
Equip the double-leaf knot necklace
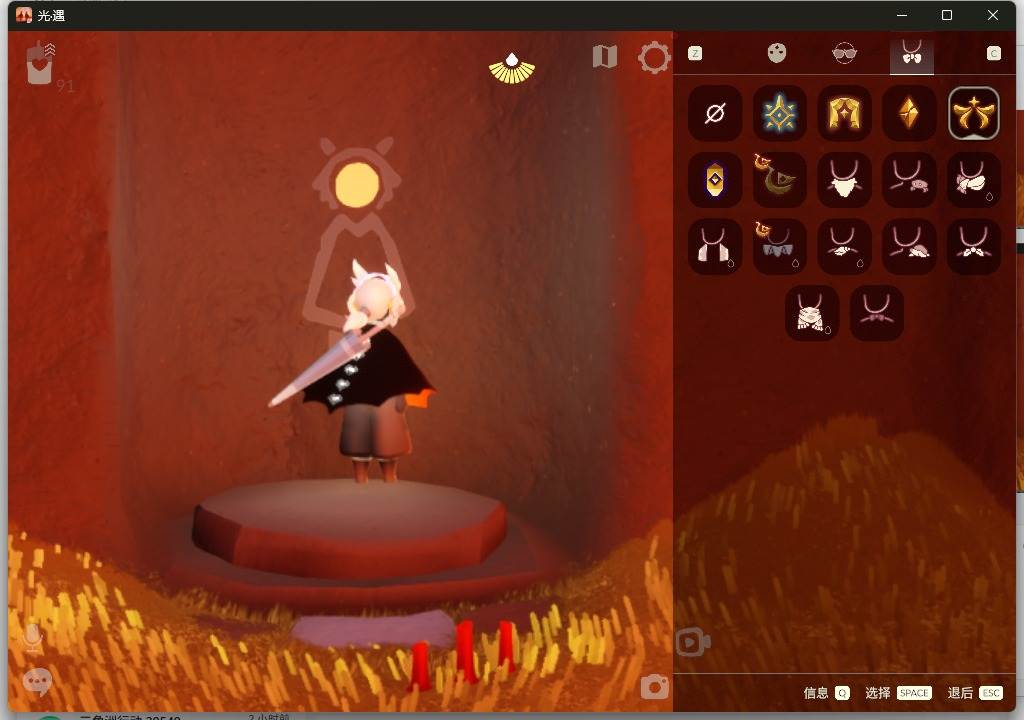coord(973,246)
